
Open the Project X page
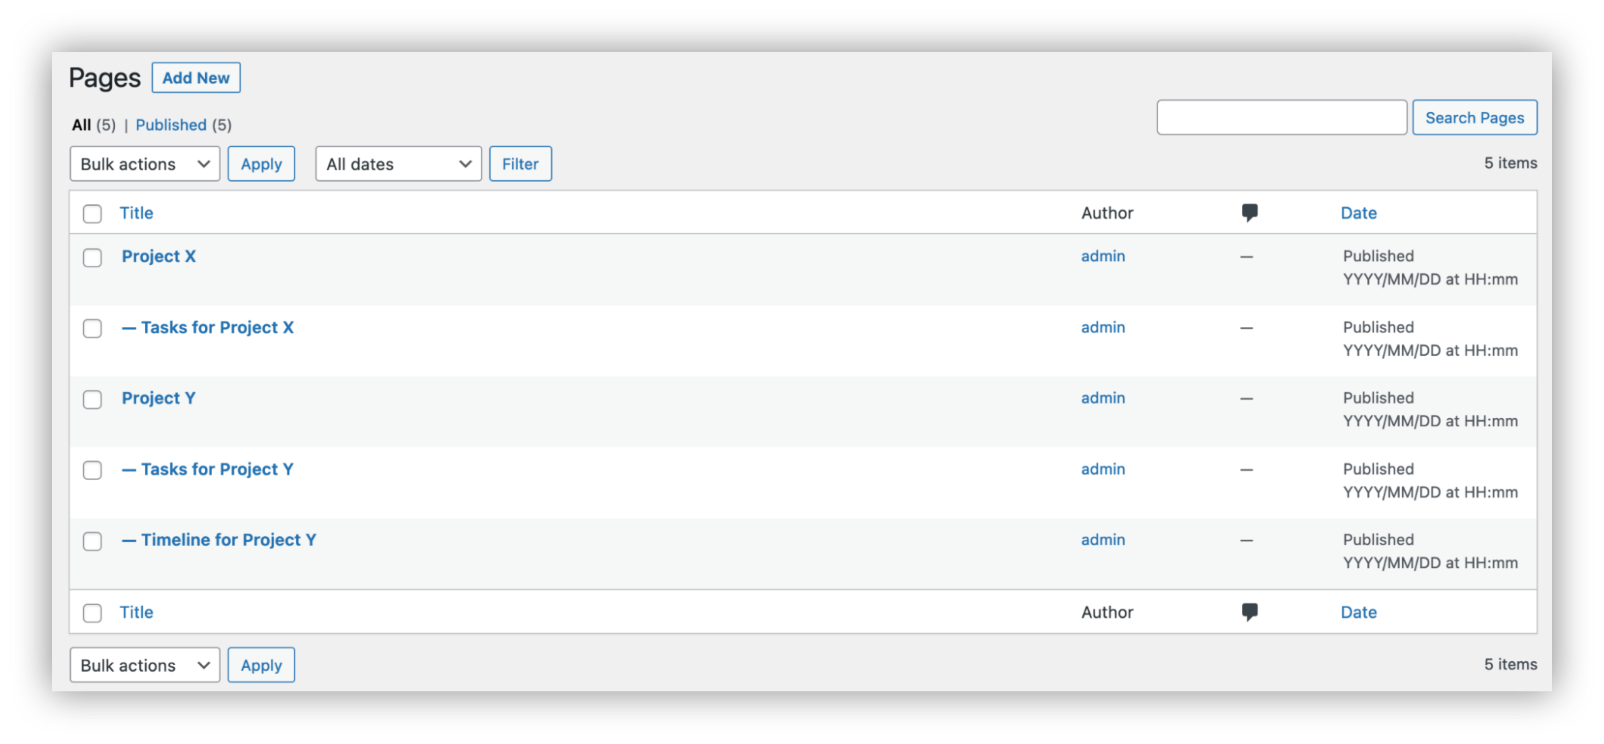[159, 256]
